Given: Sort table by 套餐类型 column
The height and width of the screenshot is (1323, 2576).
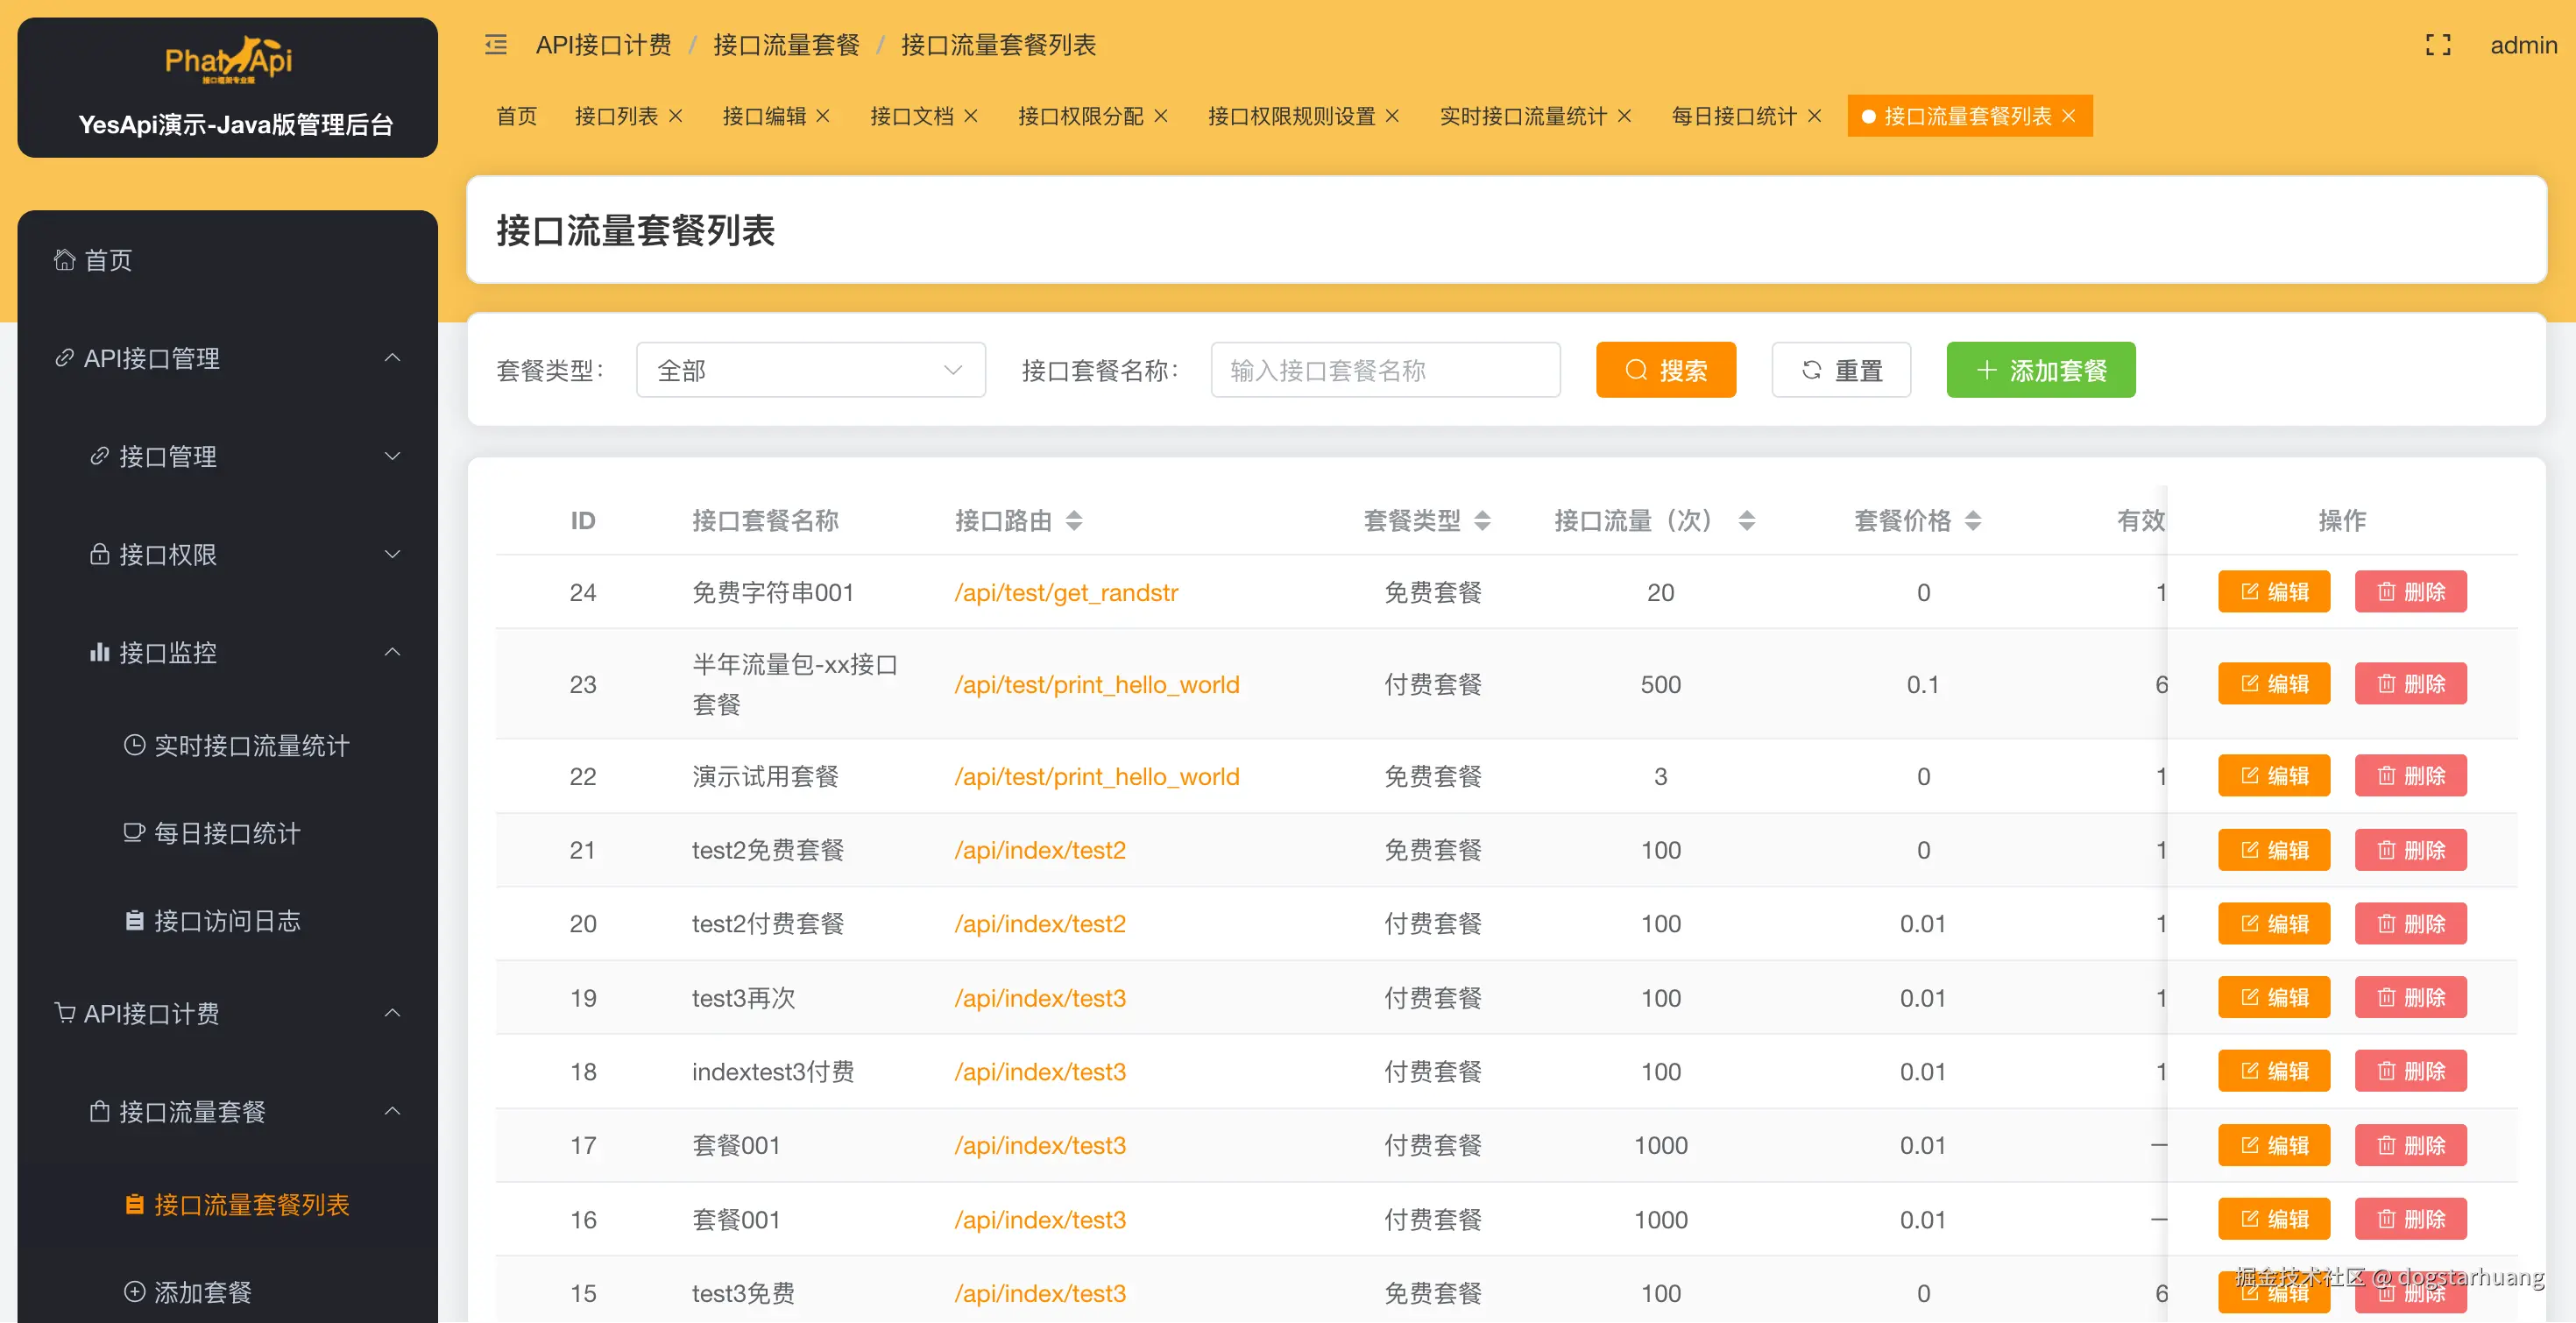Looking at the screenshot, I should click(1483, 520).
